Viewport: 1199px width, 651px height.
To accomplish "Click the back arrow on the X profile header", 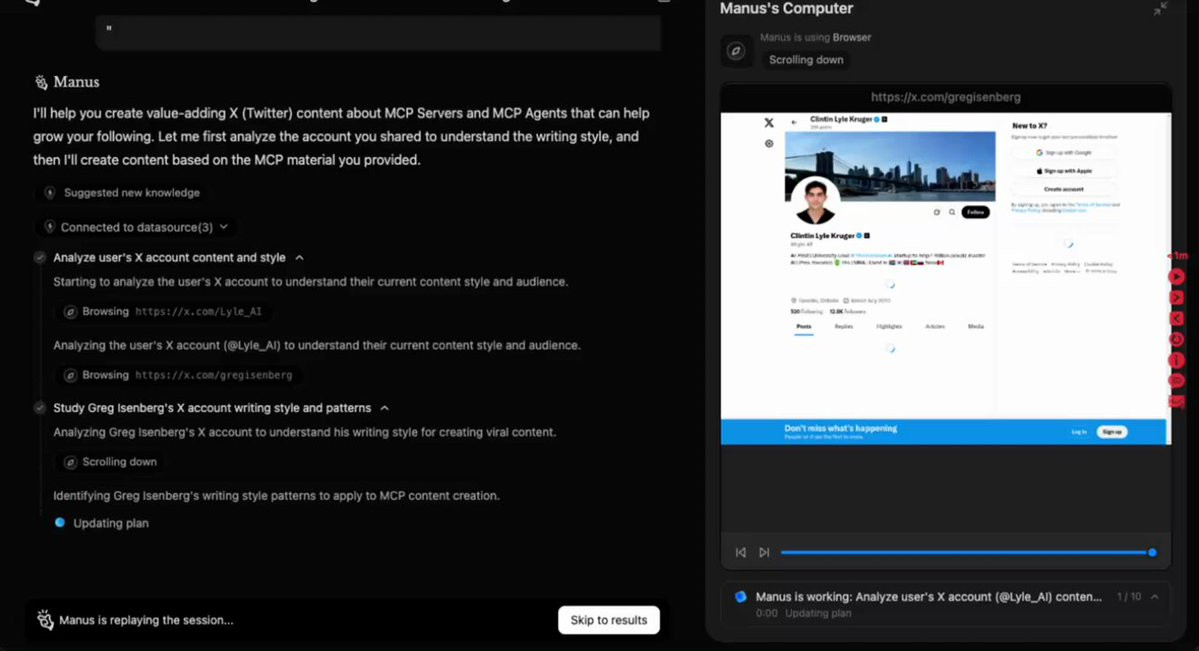I will coord(794,122).
